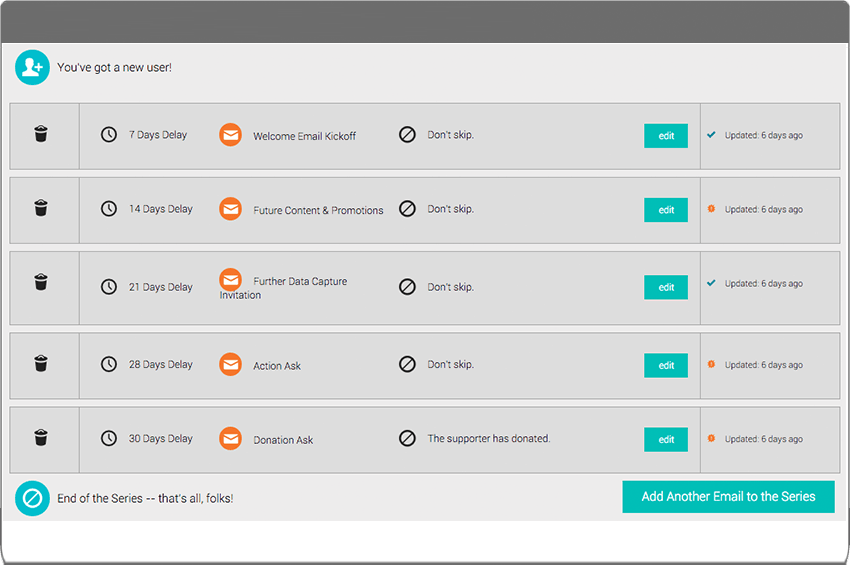Select the Welcome Email Kickoff title
The height and width of the screenshot is (570, 853).
(305, 137)
